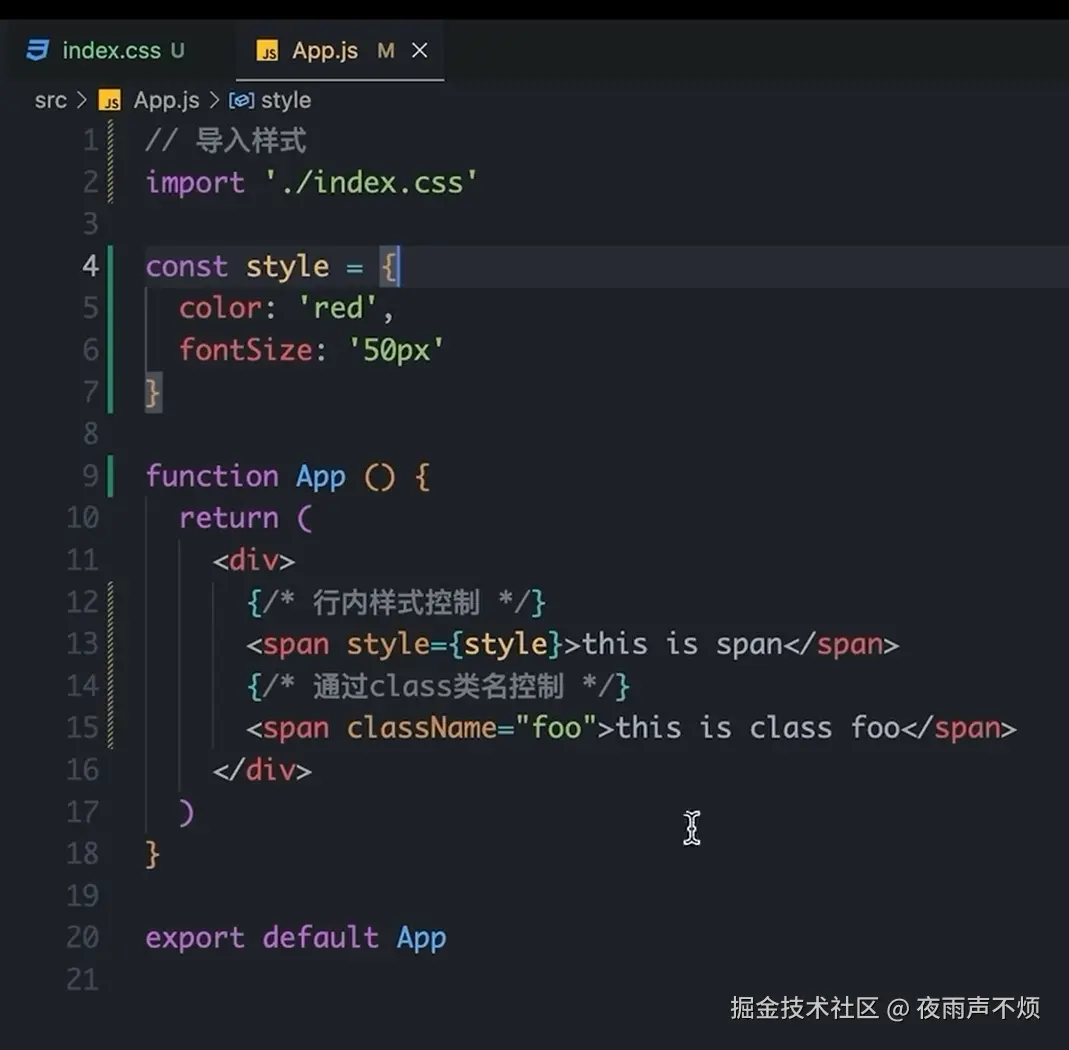The width and height of the screenshot is (1069, 1050).
Task: Click the '行内样式控制' JSX comment
Action: [x=395, y=603]
